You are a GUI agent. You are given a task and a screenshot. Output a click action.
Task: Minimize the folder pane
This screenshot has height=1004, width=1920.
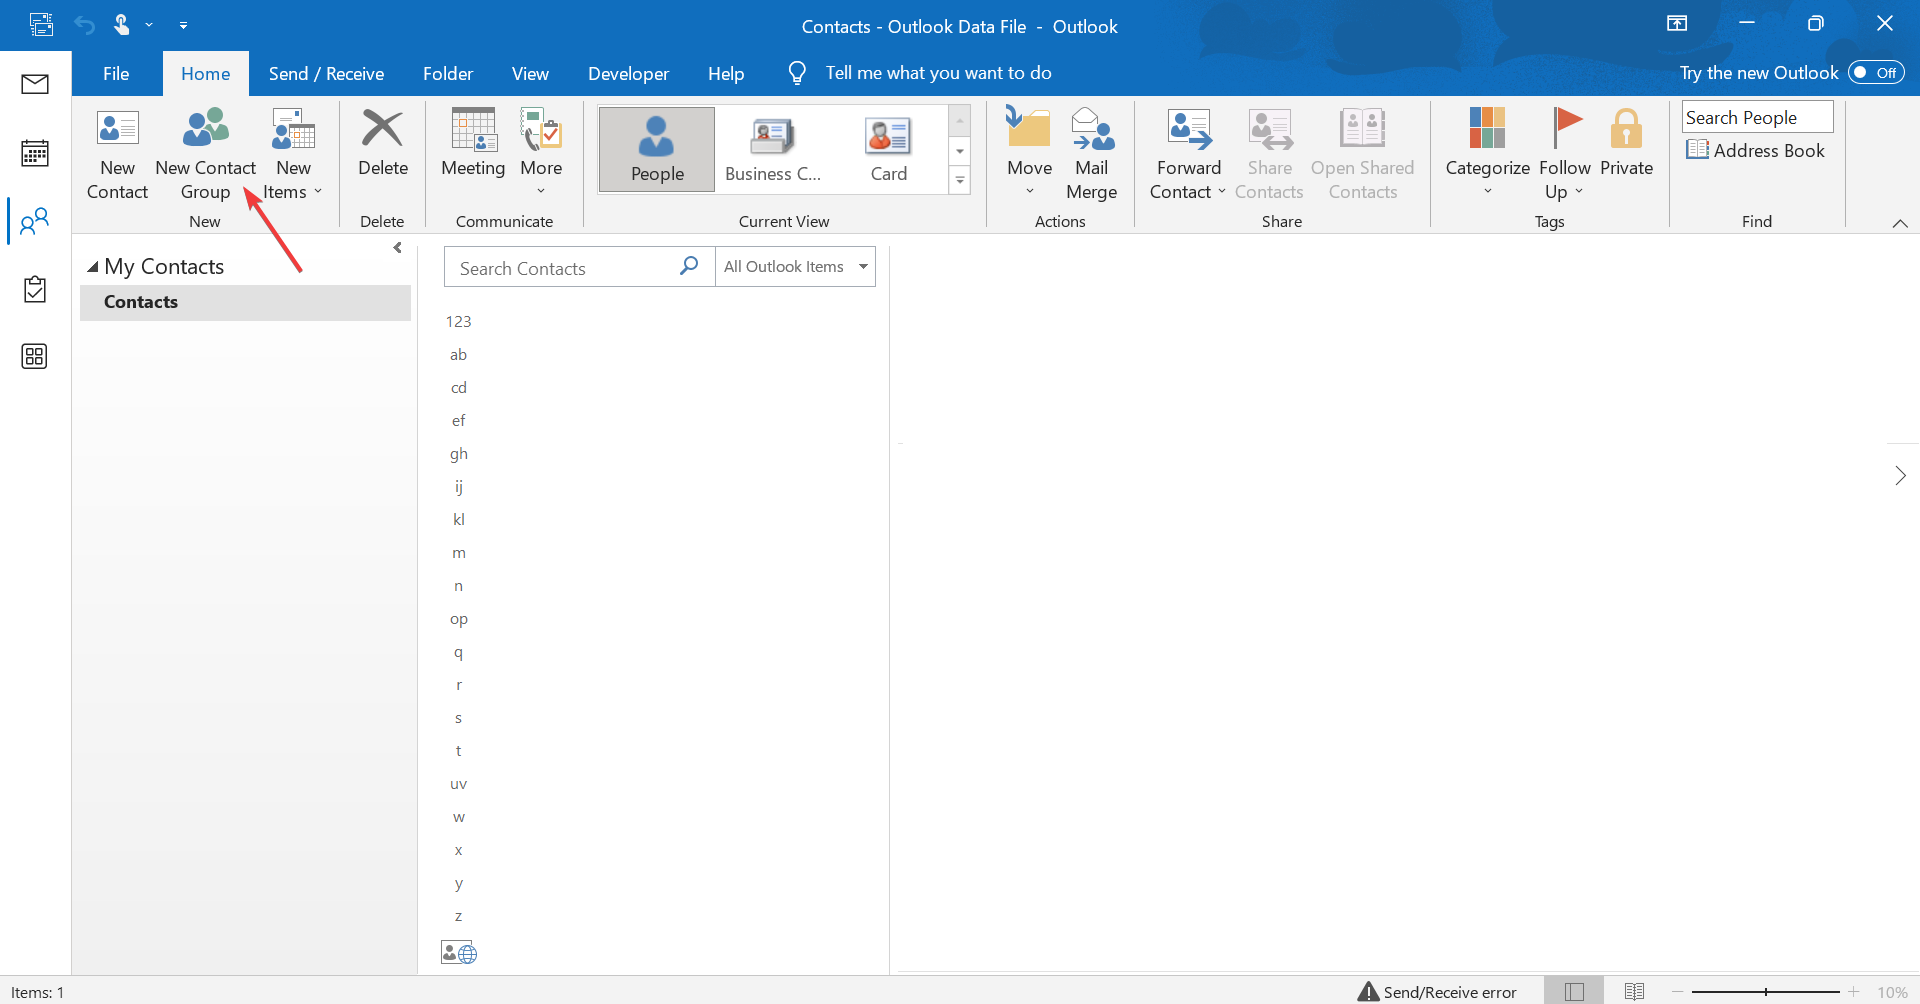(x=398, y=248)
